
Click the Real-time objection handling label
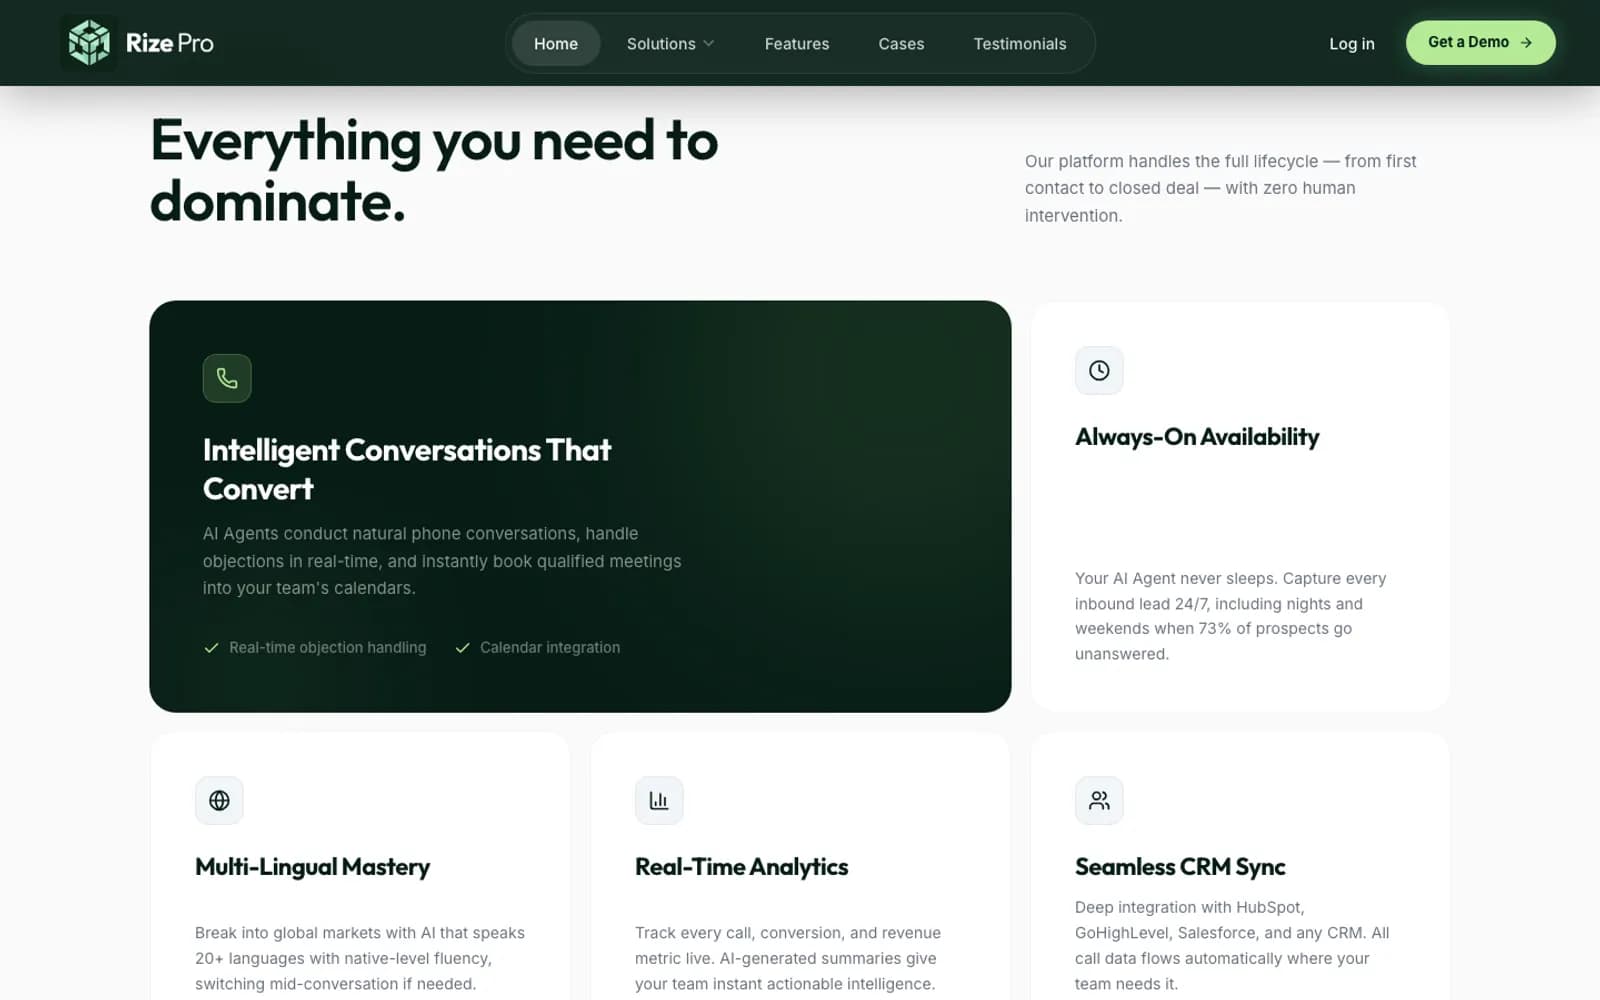[x=327, y=648]
